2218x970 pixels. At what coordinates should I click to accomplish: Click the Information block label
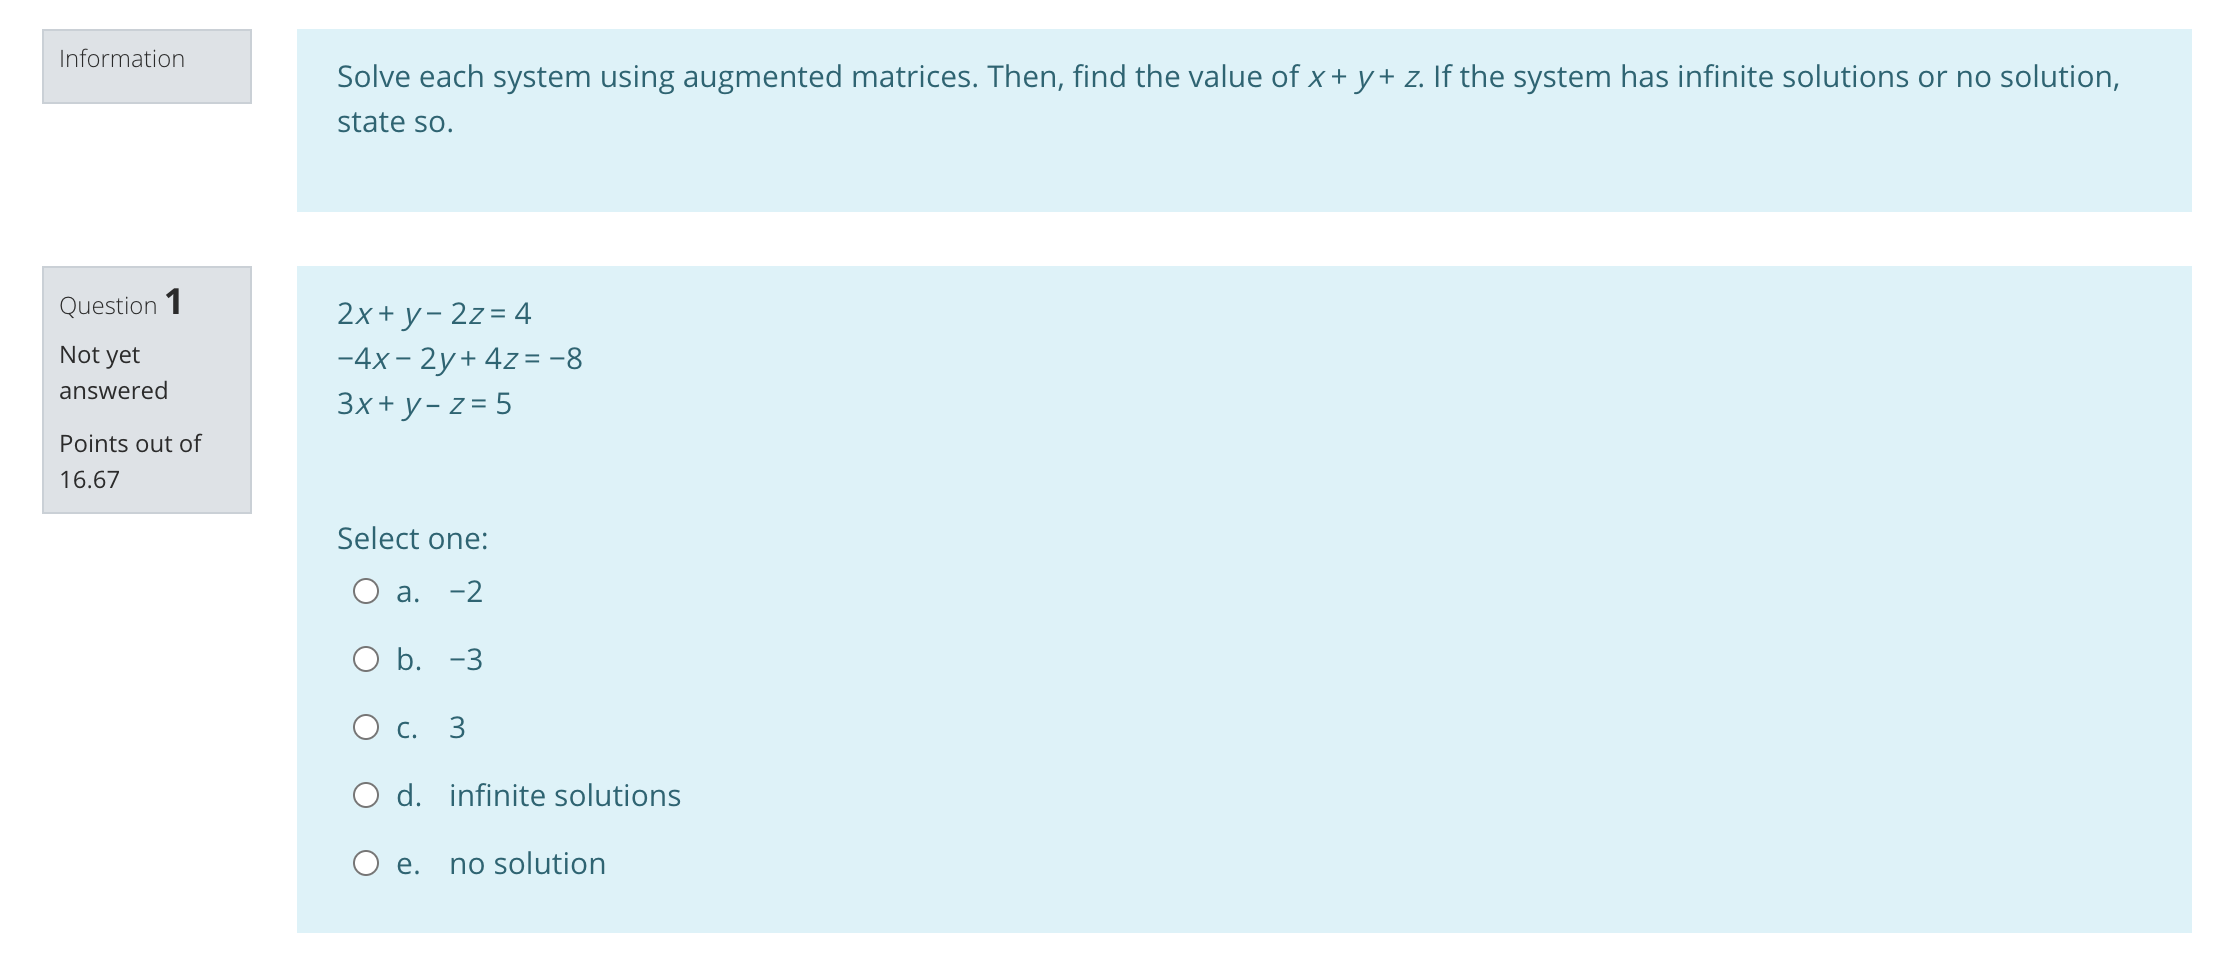pos(121,59)
